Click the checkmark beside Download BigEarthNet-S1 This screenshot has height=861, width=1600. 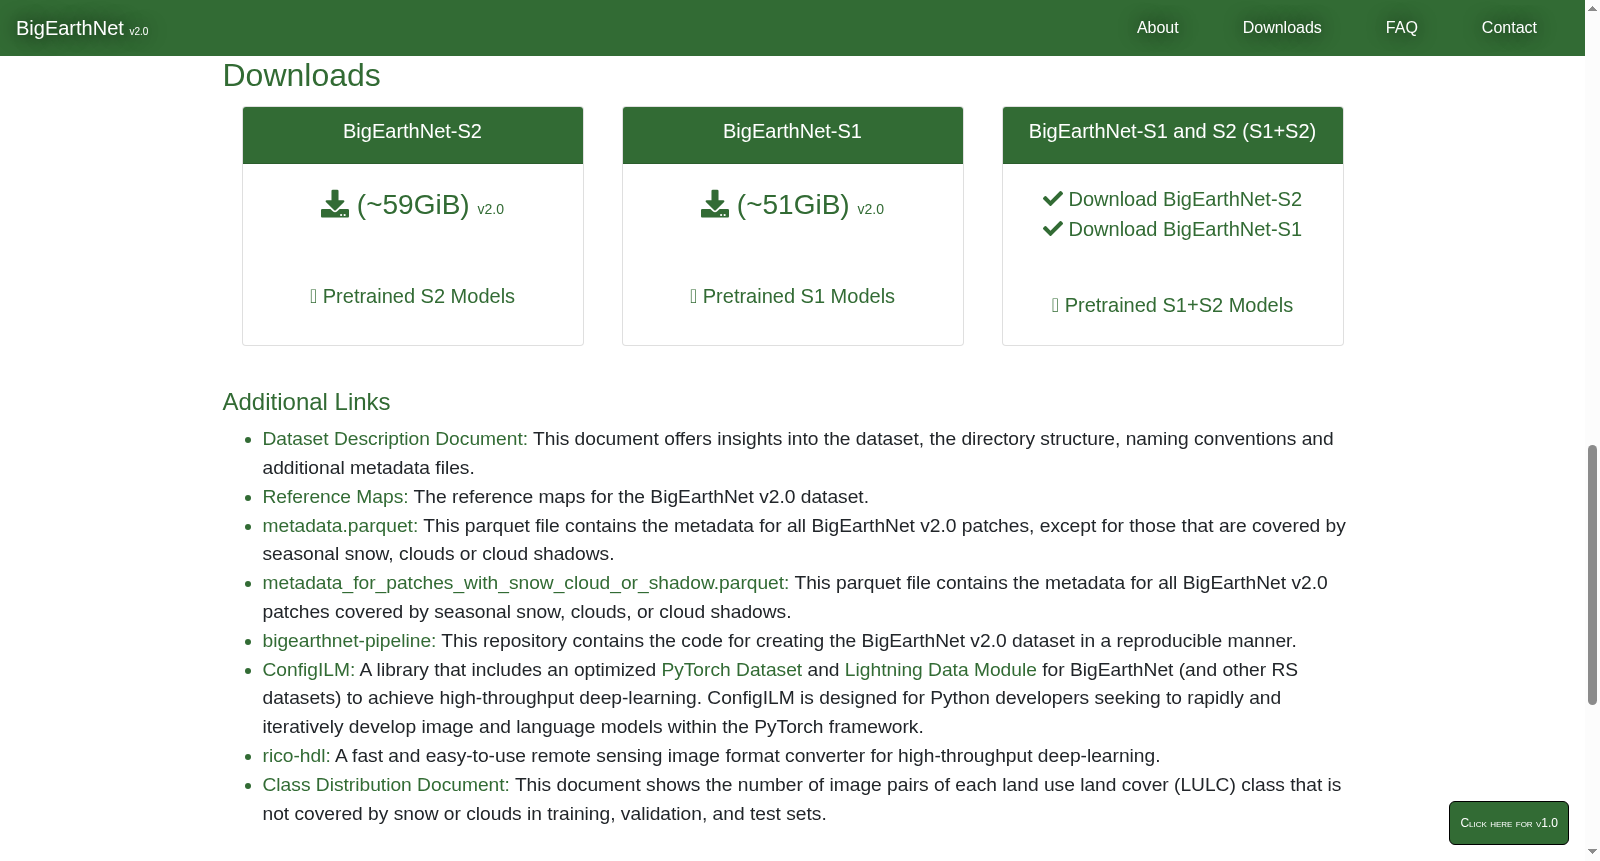[1053, 229]
